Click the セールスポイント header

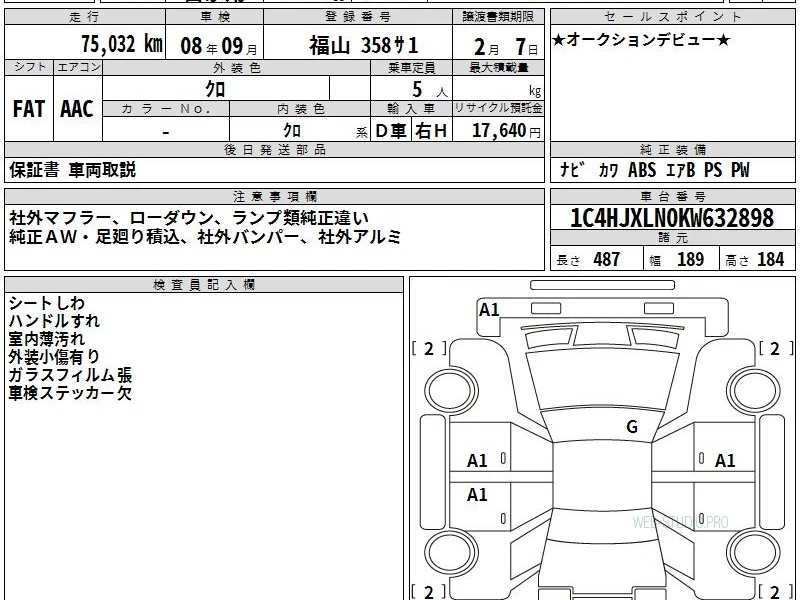click(672, 17)
